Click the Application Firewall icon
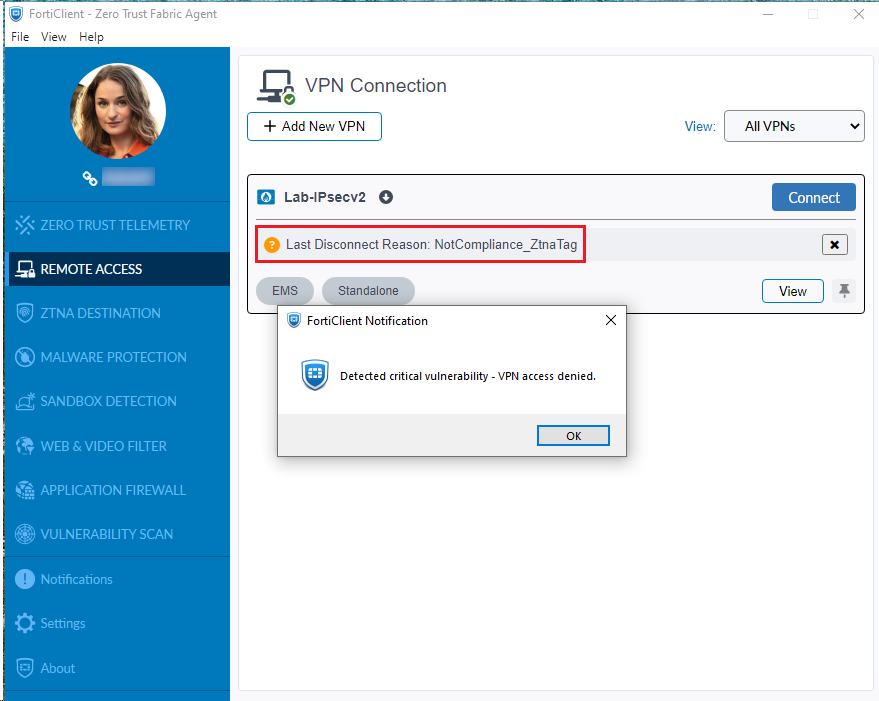 tap(25, 490)
